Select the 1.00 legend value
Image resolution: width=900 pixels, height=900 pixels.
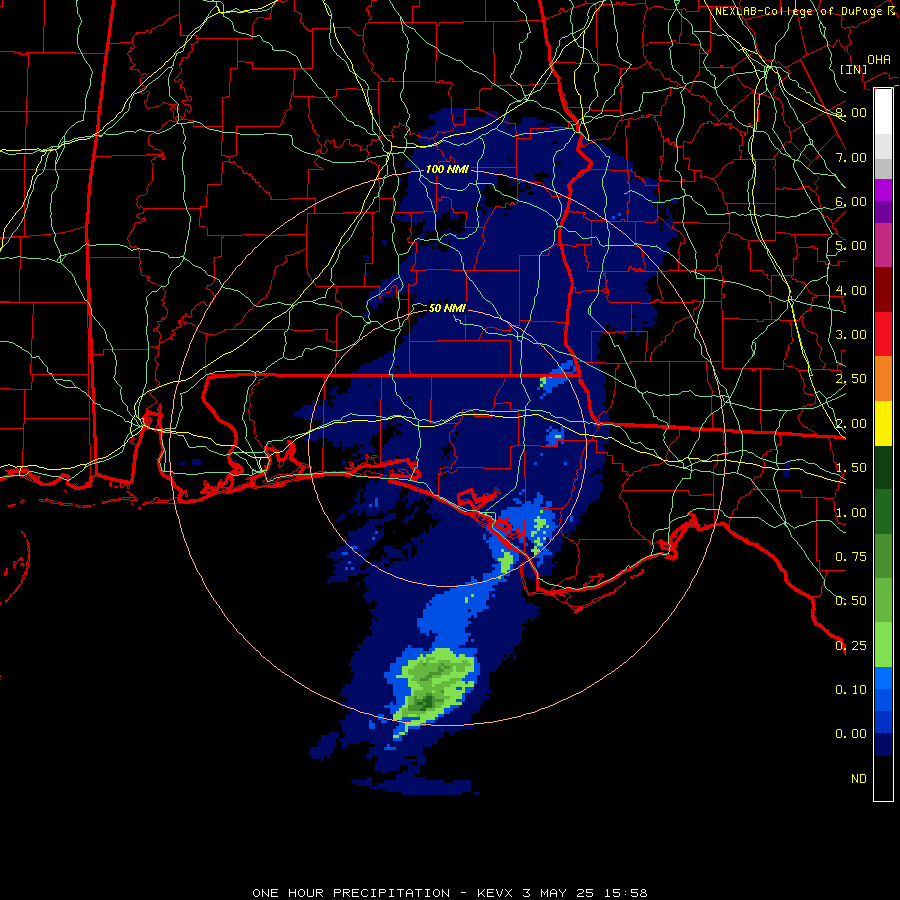point(851,513)
